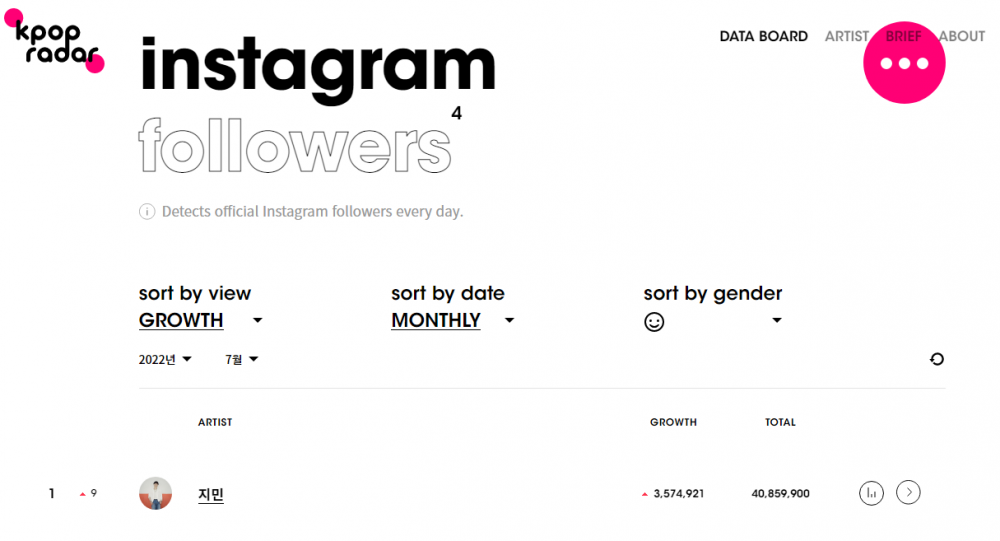The width and height of the screenshot is (1000, 541).
Task: Open the ARTIST menu item
Action: (x=846, y=36)
